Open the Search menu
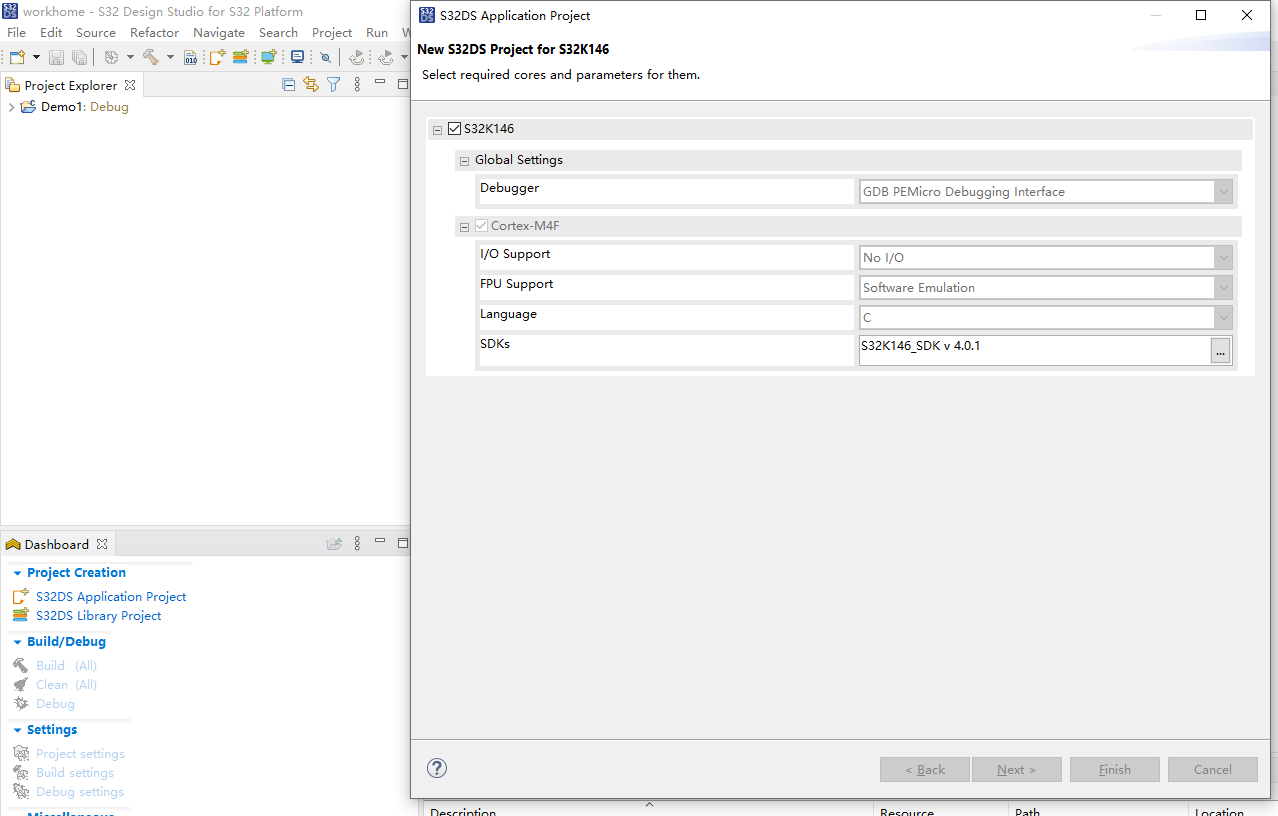 pyautogui.click(x=278, y=32)
